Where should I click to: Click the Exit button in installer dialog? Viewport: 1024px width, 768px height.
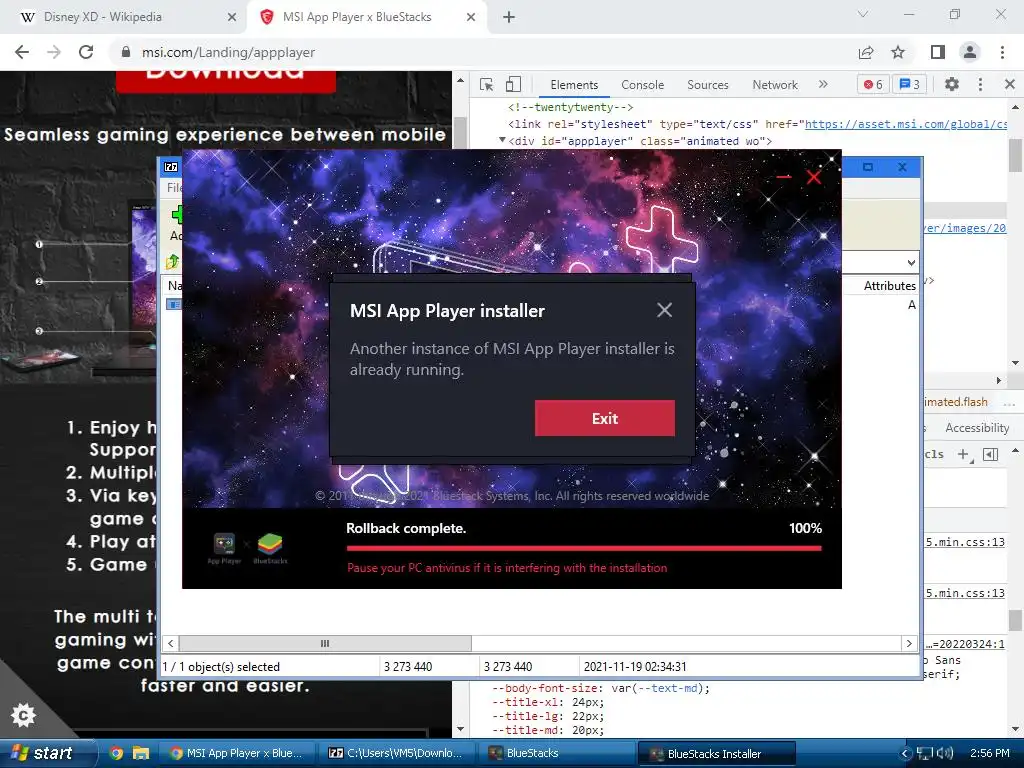coord(605,418)
